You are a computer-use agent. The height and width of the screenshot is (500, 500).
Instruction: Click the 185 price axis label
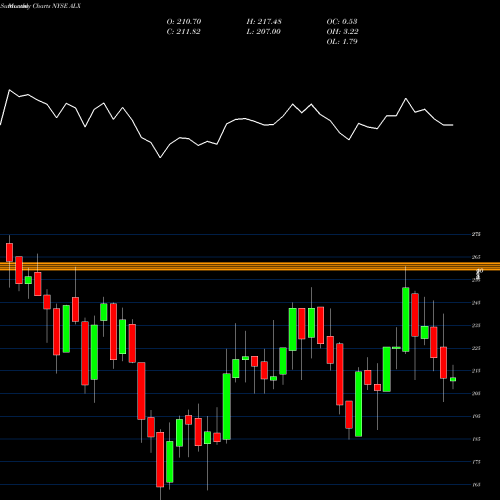point(476,439)
